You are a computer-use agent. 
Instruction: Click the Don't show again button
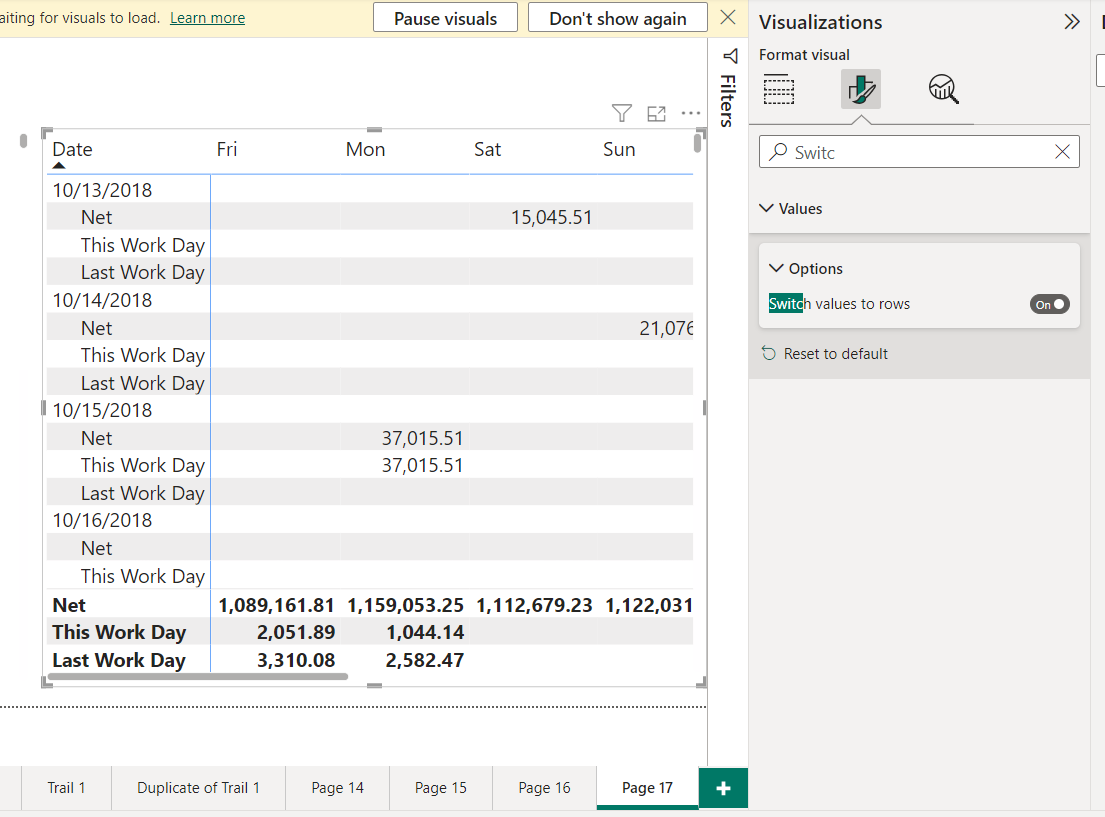click(617, 18)
